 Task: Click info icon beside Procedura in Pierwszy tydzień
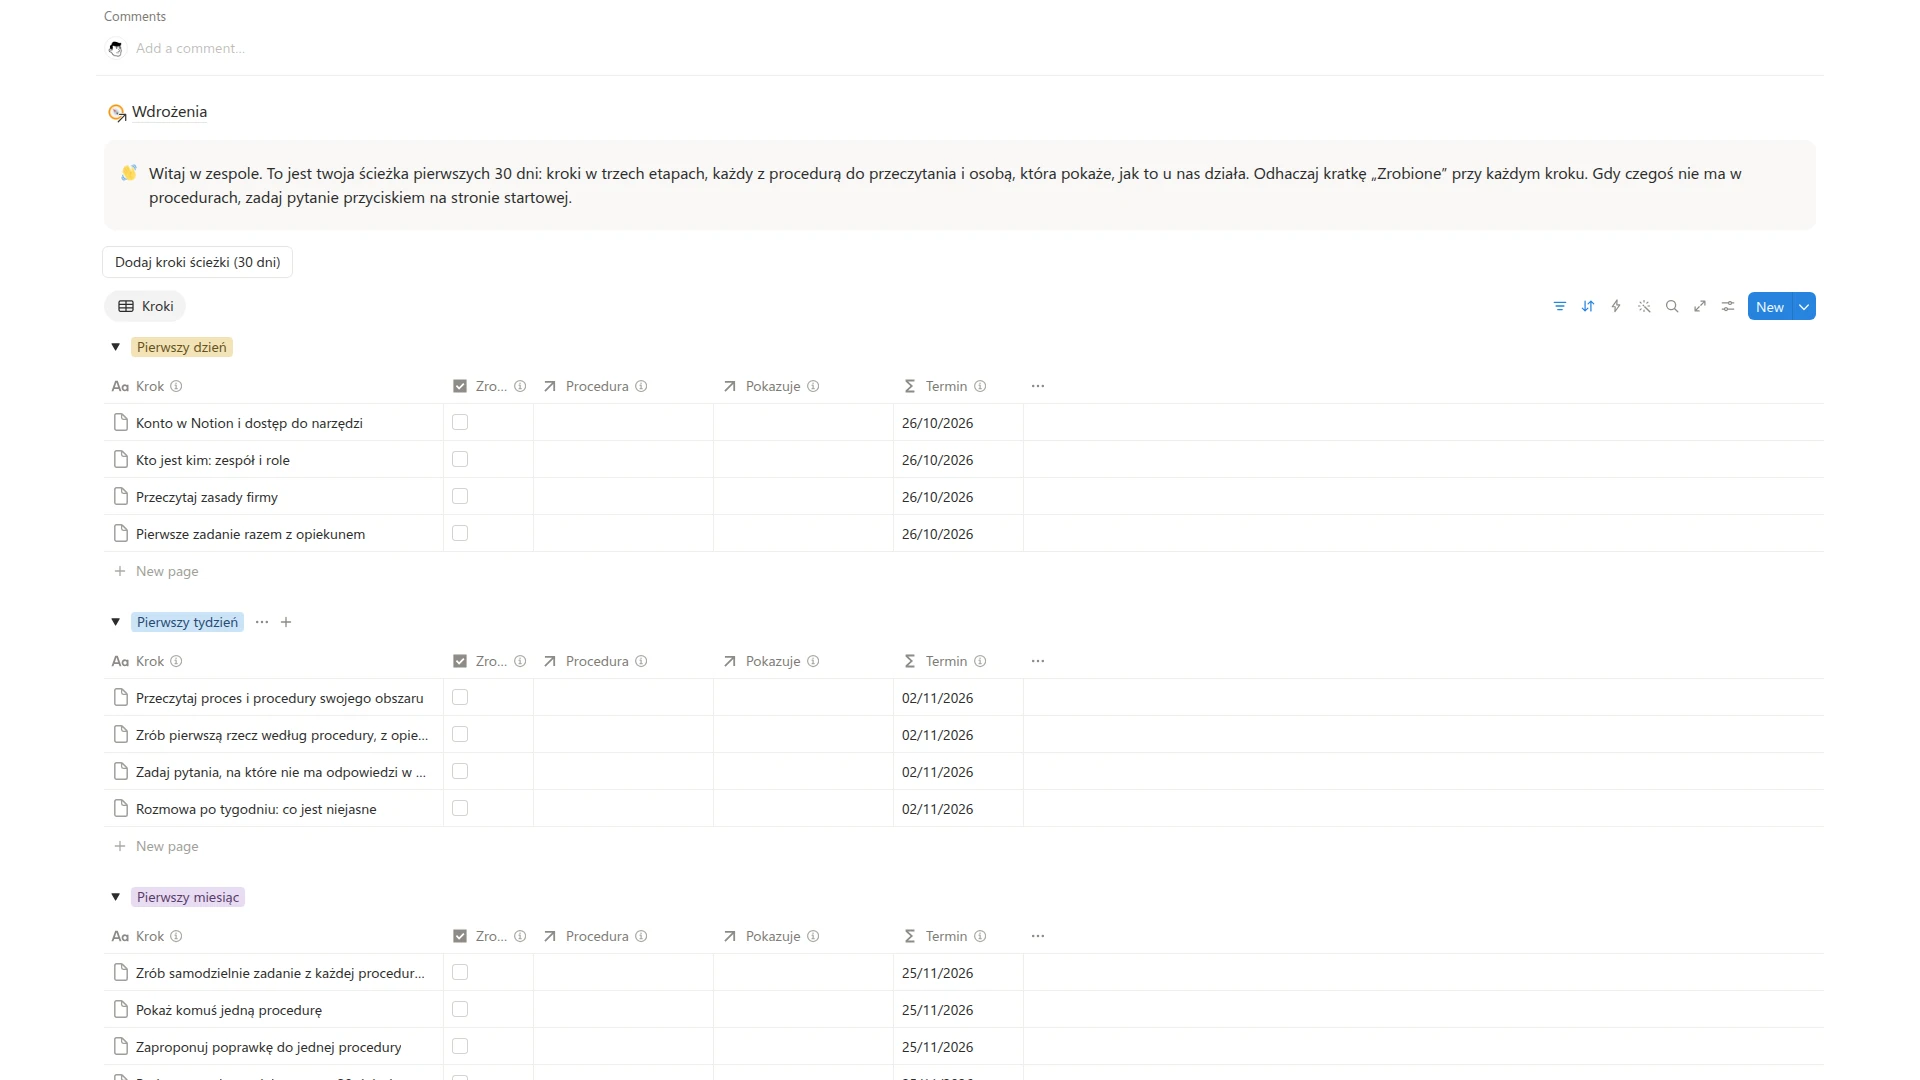click(x=641, y=661)
